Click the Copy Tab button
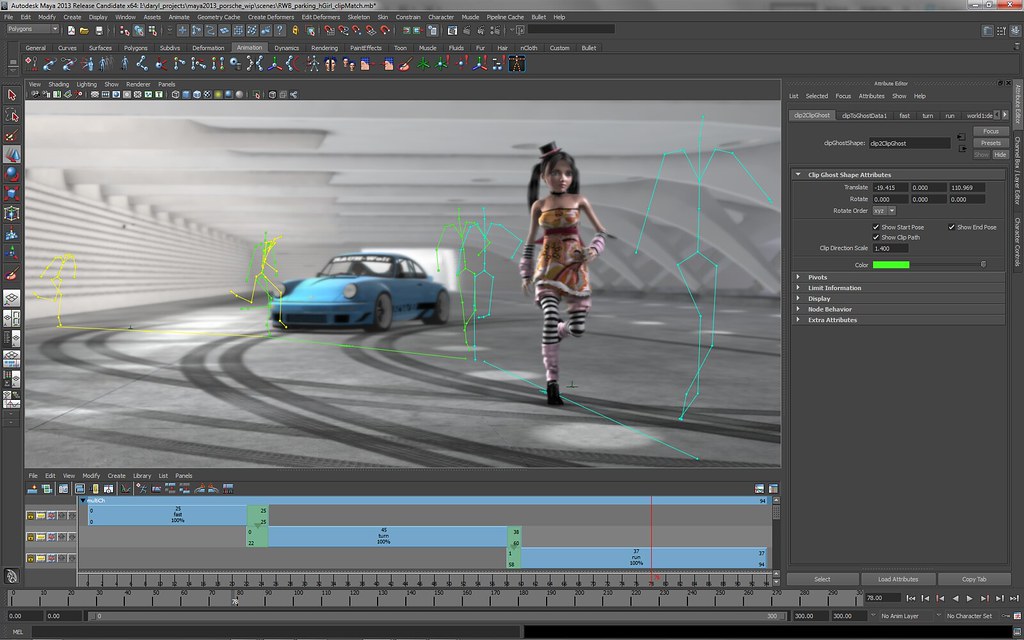This screenshot has width=1024, height=640. pos(974,578)
